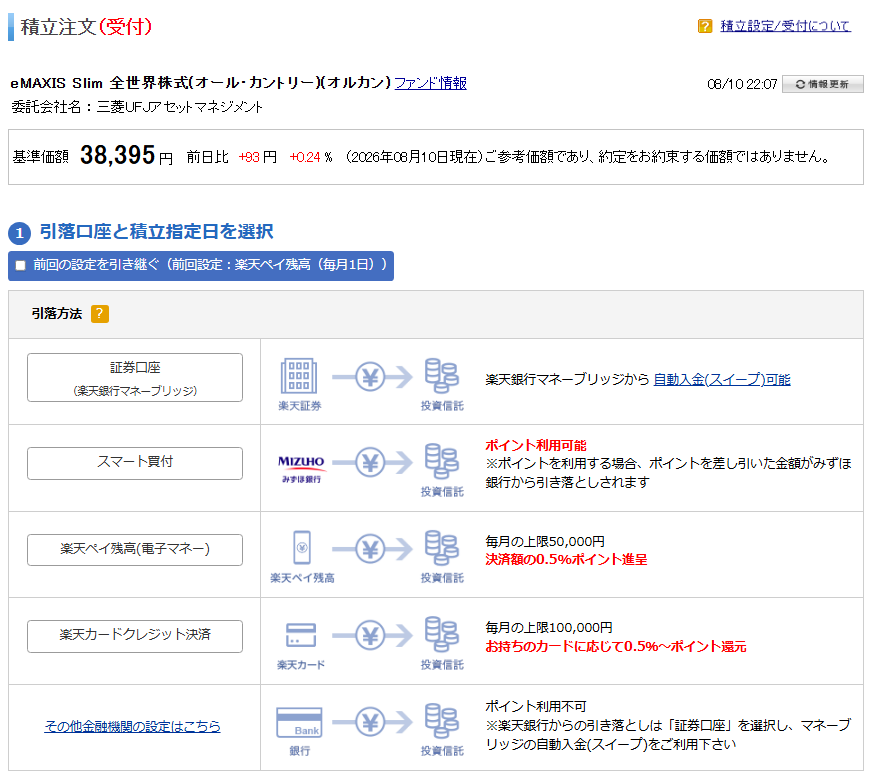875x780 pixels.
Task: Click yen arrow icon in みずほ銀行 row
Action: coord(372,463)
